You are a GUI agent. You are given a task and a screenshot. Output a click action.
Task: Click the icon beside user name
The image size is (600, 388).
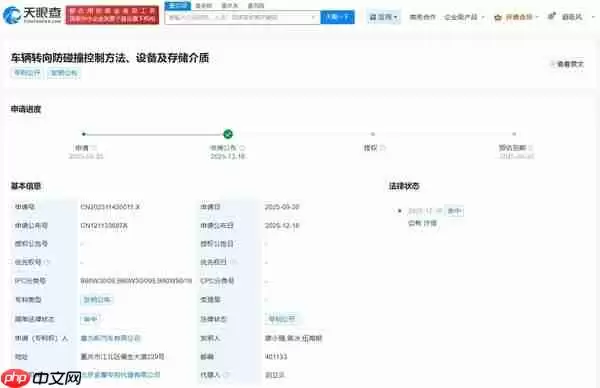click(551, 16)
